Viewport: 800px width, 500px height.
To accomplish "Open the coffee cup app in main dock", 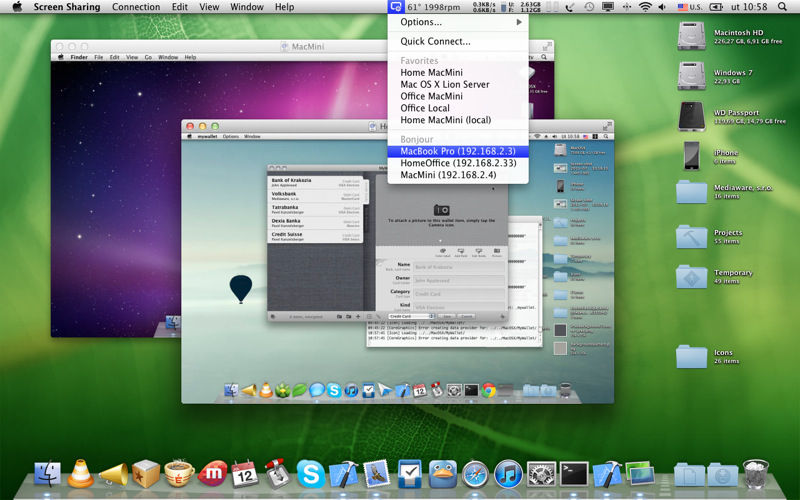I will click(x=179, y=474).
